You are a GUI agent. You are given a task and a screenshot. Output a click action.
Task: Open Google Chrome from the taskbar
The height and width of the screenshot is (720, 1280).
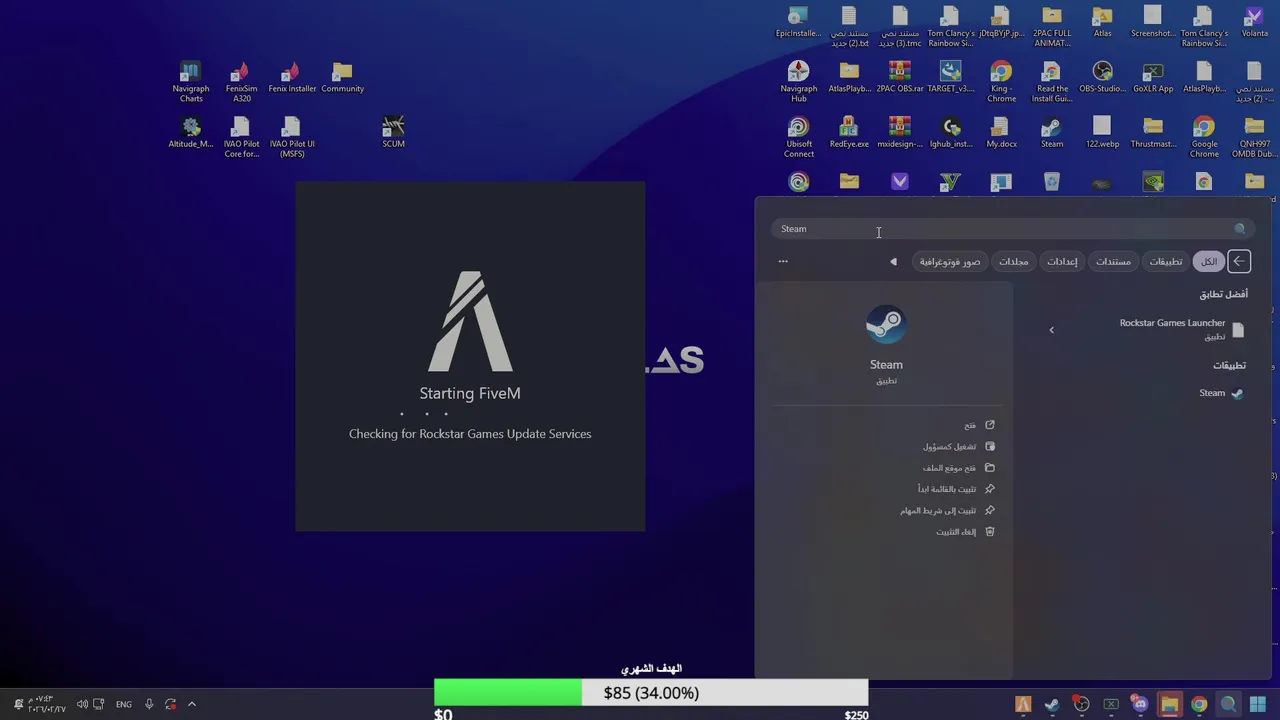tap(1199, 704)
